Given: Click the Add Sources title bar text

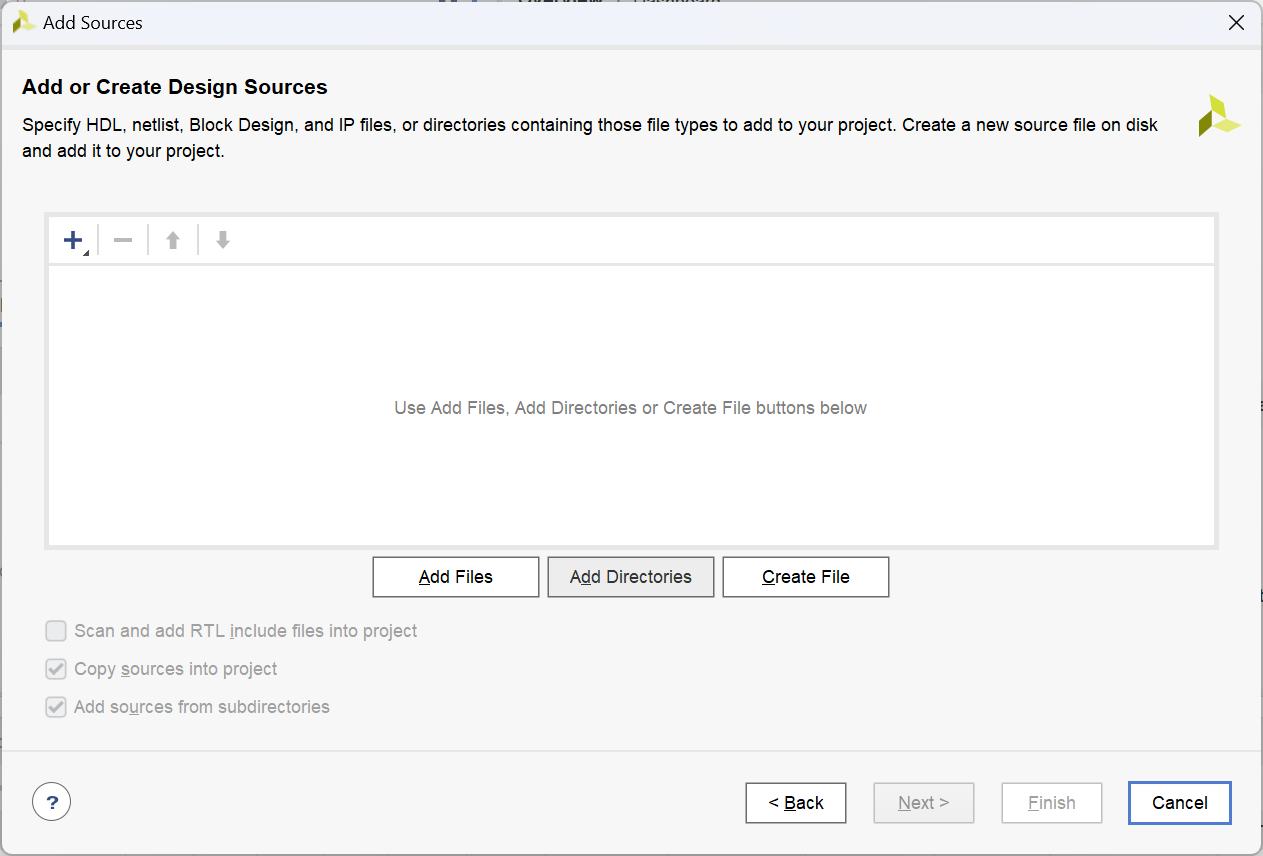Looking at the screenshot, I should [93, 22].
